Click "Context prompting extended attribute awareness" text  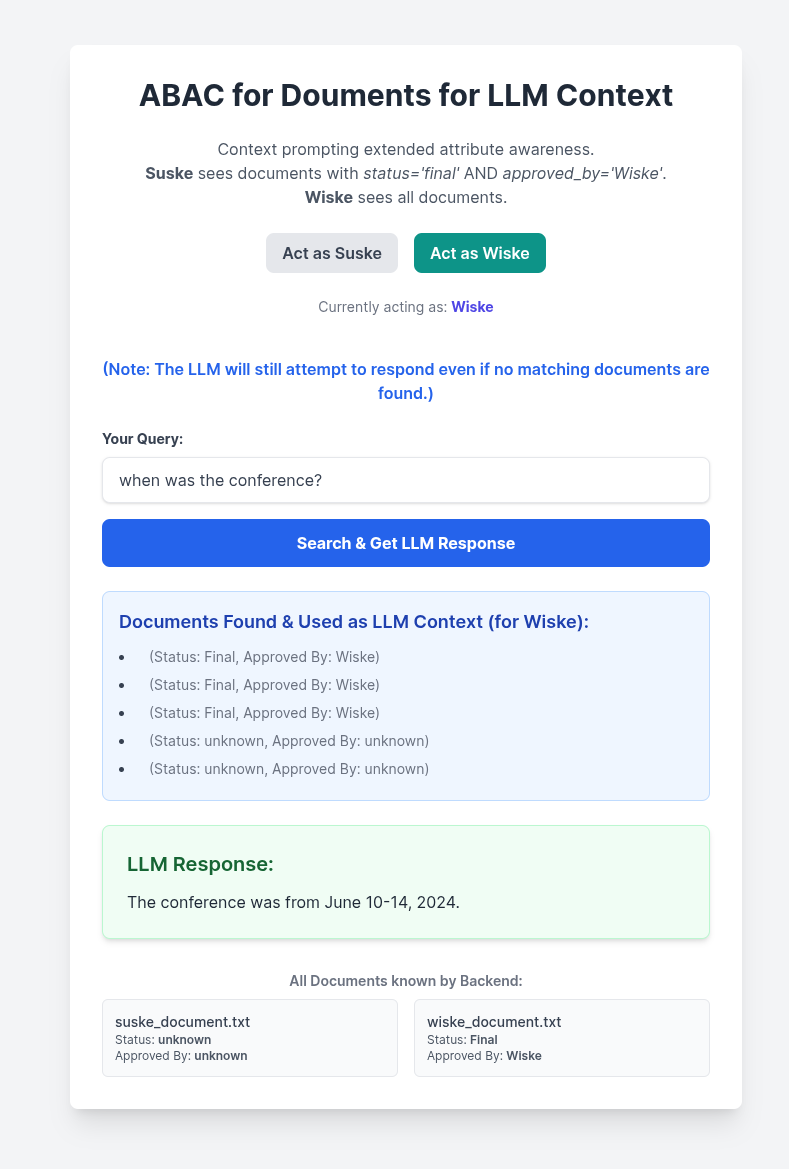click(x=406, y=150)
